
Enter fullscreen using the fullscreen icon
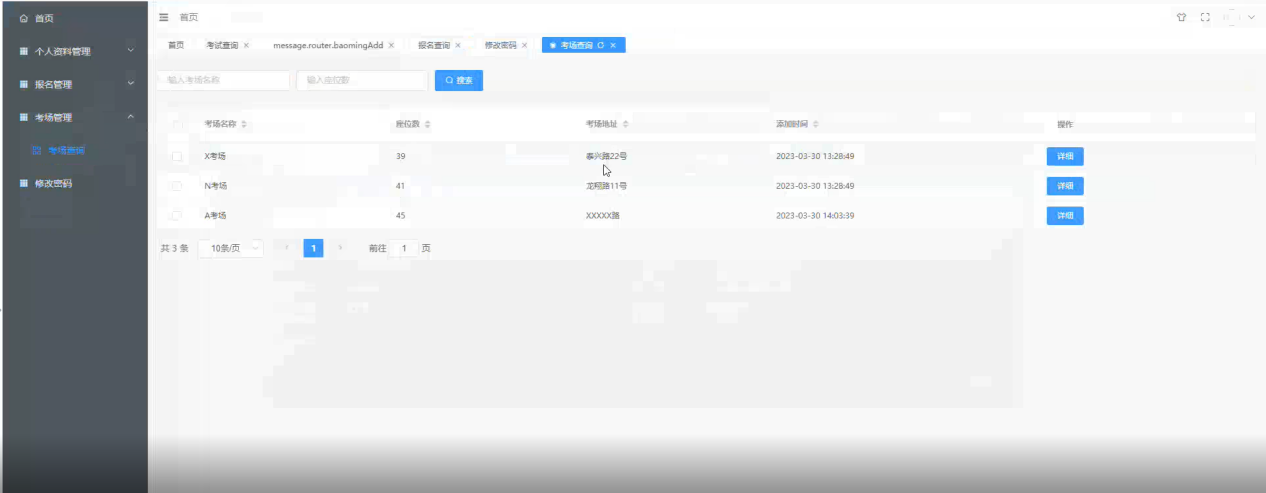click(x=1205, y=17)
